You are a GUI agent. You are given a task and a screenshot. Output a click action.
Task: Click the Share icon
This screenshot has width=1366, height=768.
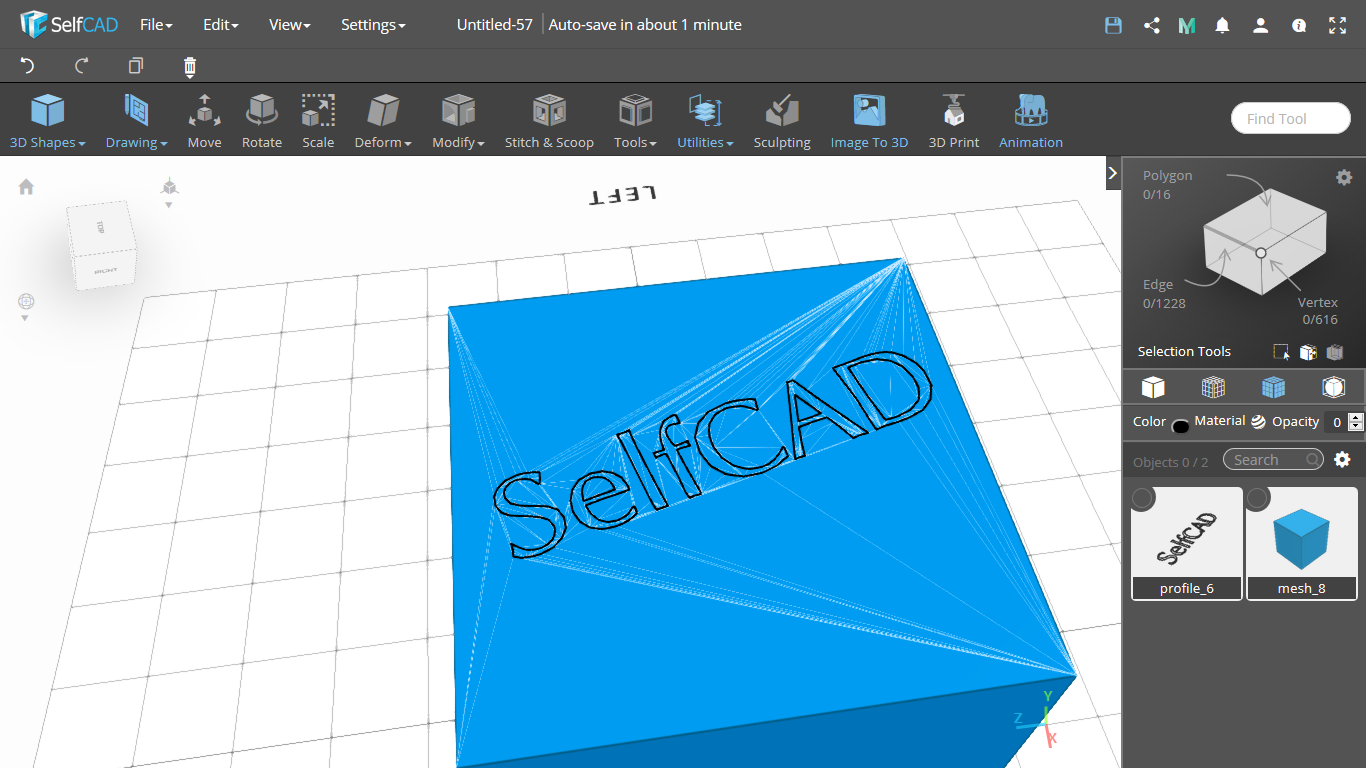pyautogui.click(x=1151, y=25)
